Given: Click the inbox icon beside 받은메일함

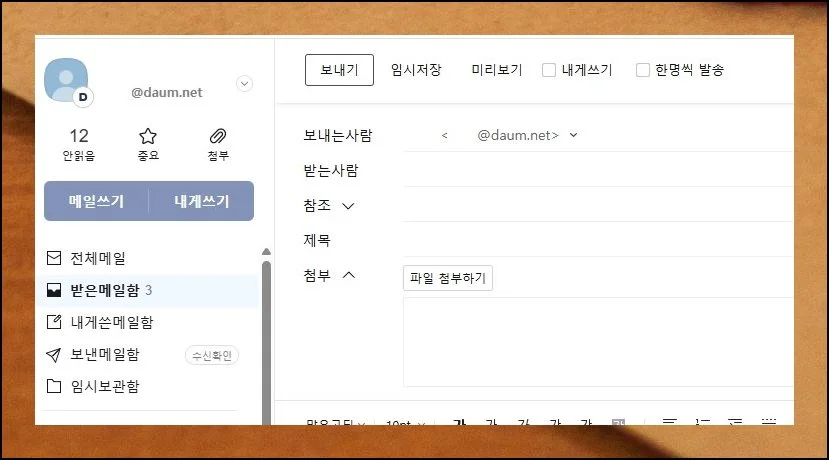Looking at the screenshot, I should (54, 290).
